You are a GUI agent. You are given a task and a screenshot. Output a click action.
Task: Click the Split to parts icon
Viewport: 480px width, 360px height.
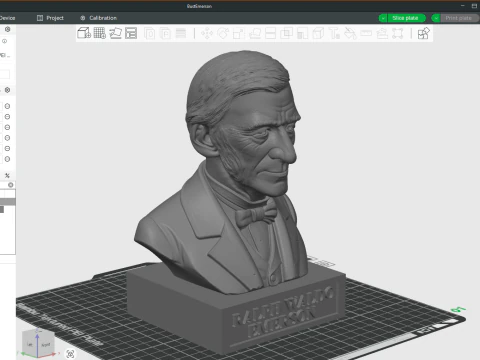coord(165,33)
